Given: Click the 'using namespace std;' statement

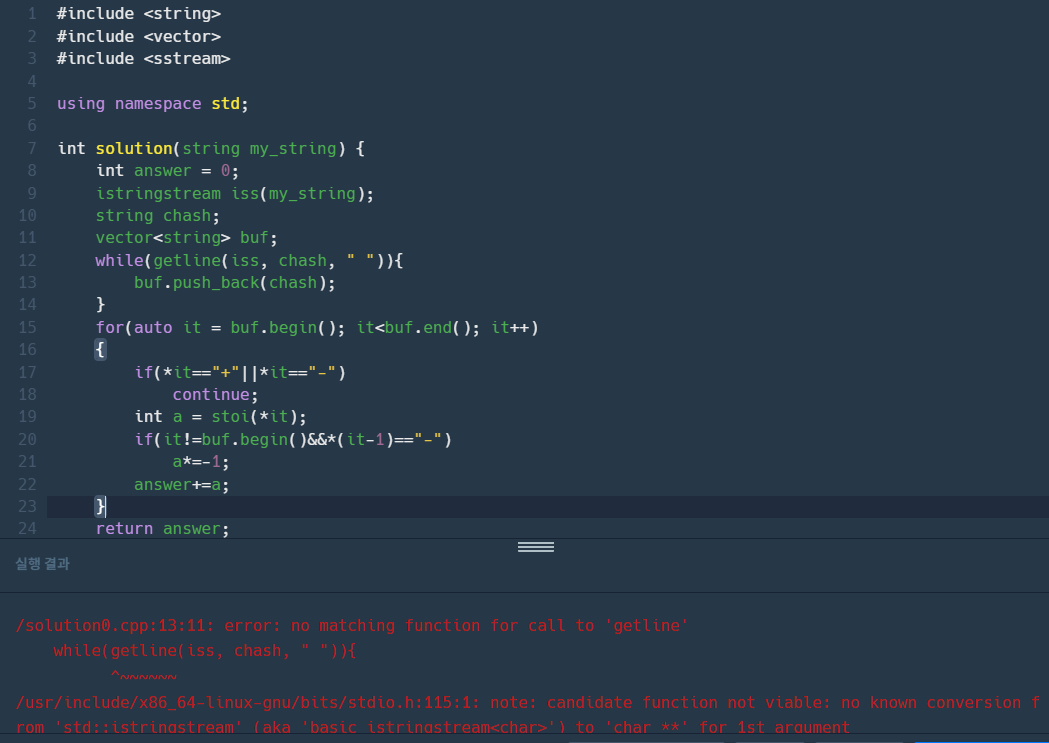Looking at the screenshot, I should click(152, 104).
